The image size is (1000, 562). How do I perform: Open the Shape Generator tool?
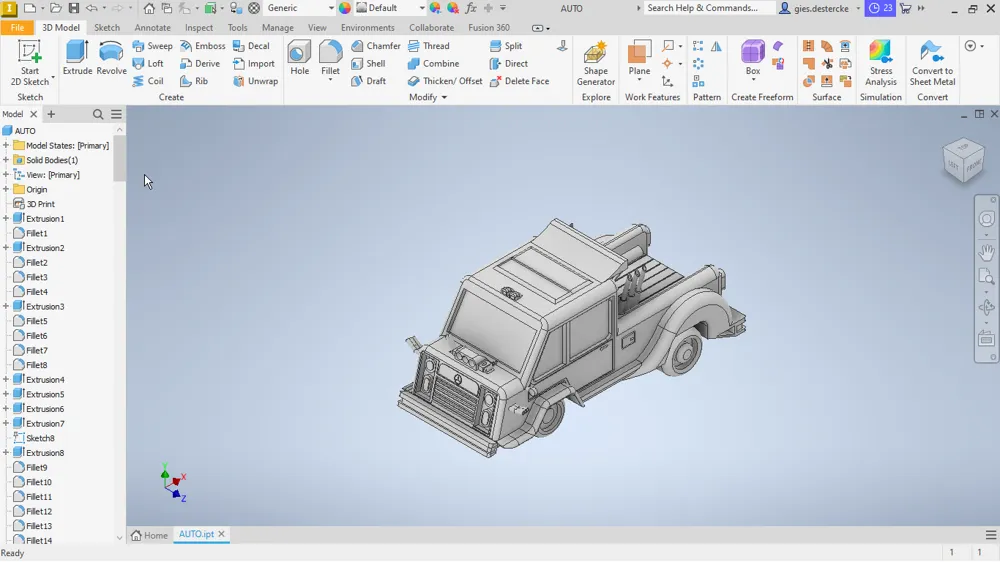596,63
